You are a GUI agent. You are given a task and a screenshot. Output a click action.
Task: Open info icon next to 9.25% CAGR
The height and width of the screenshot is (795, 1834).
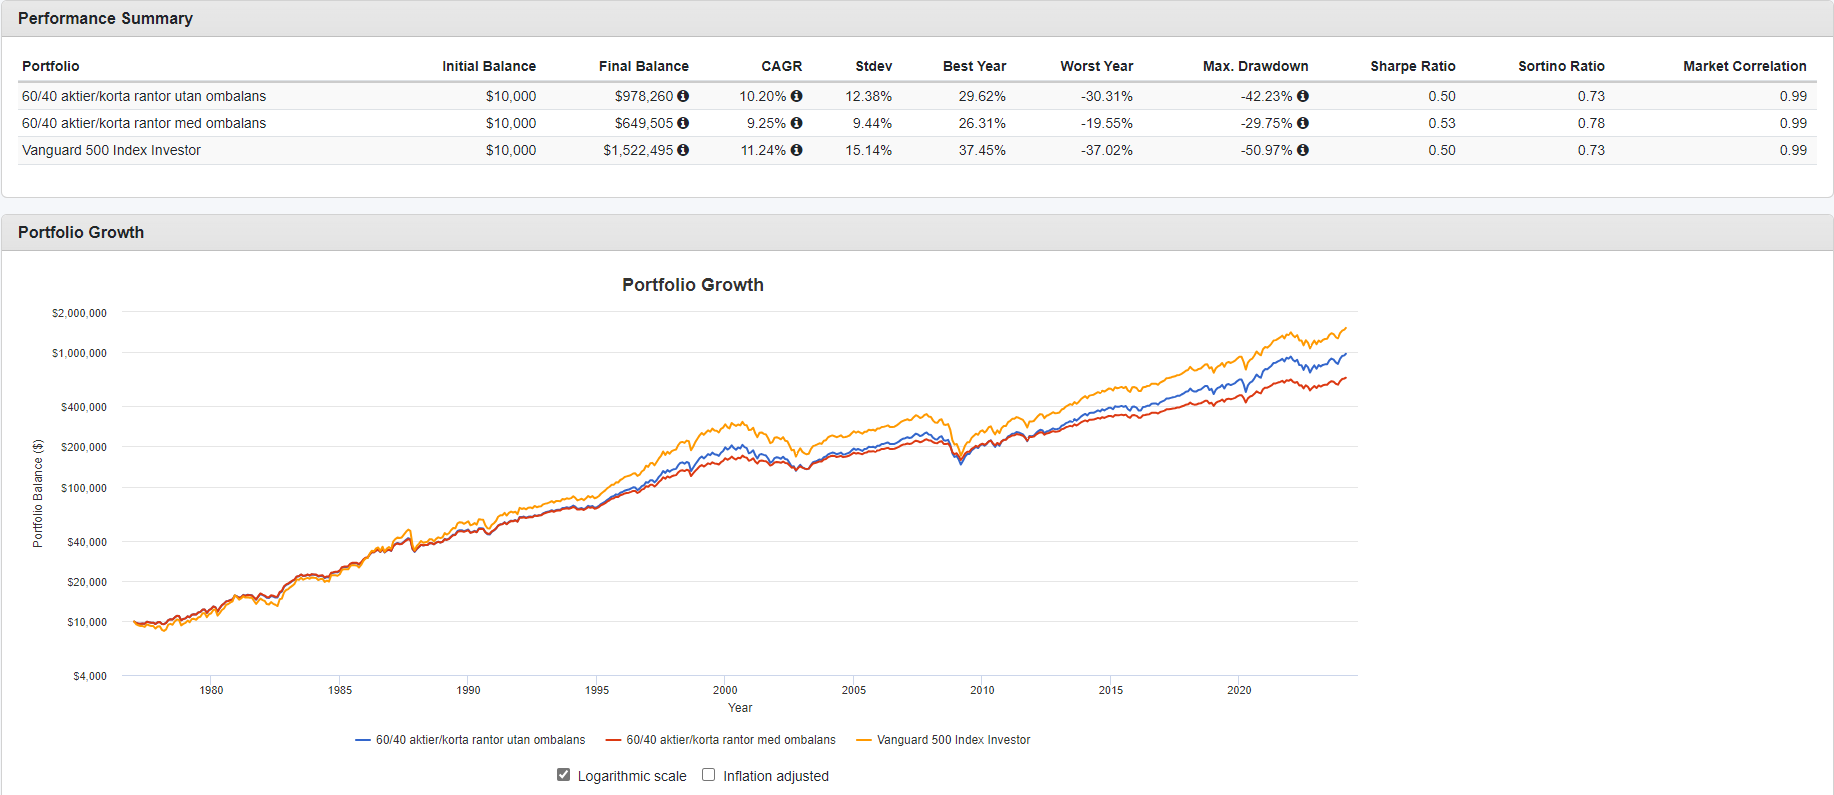(x=796, y=123)
